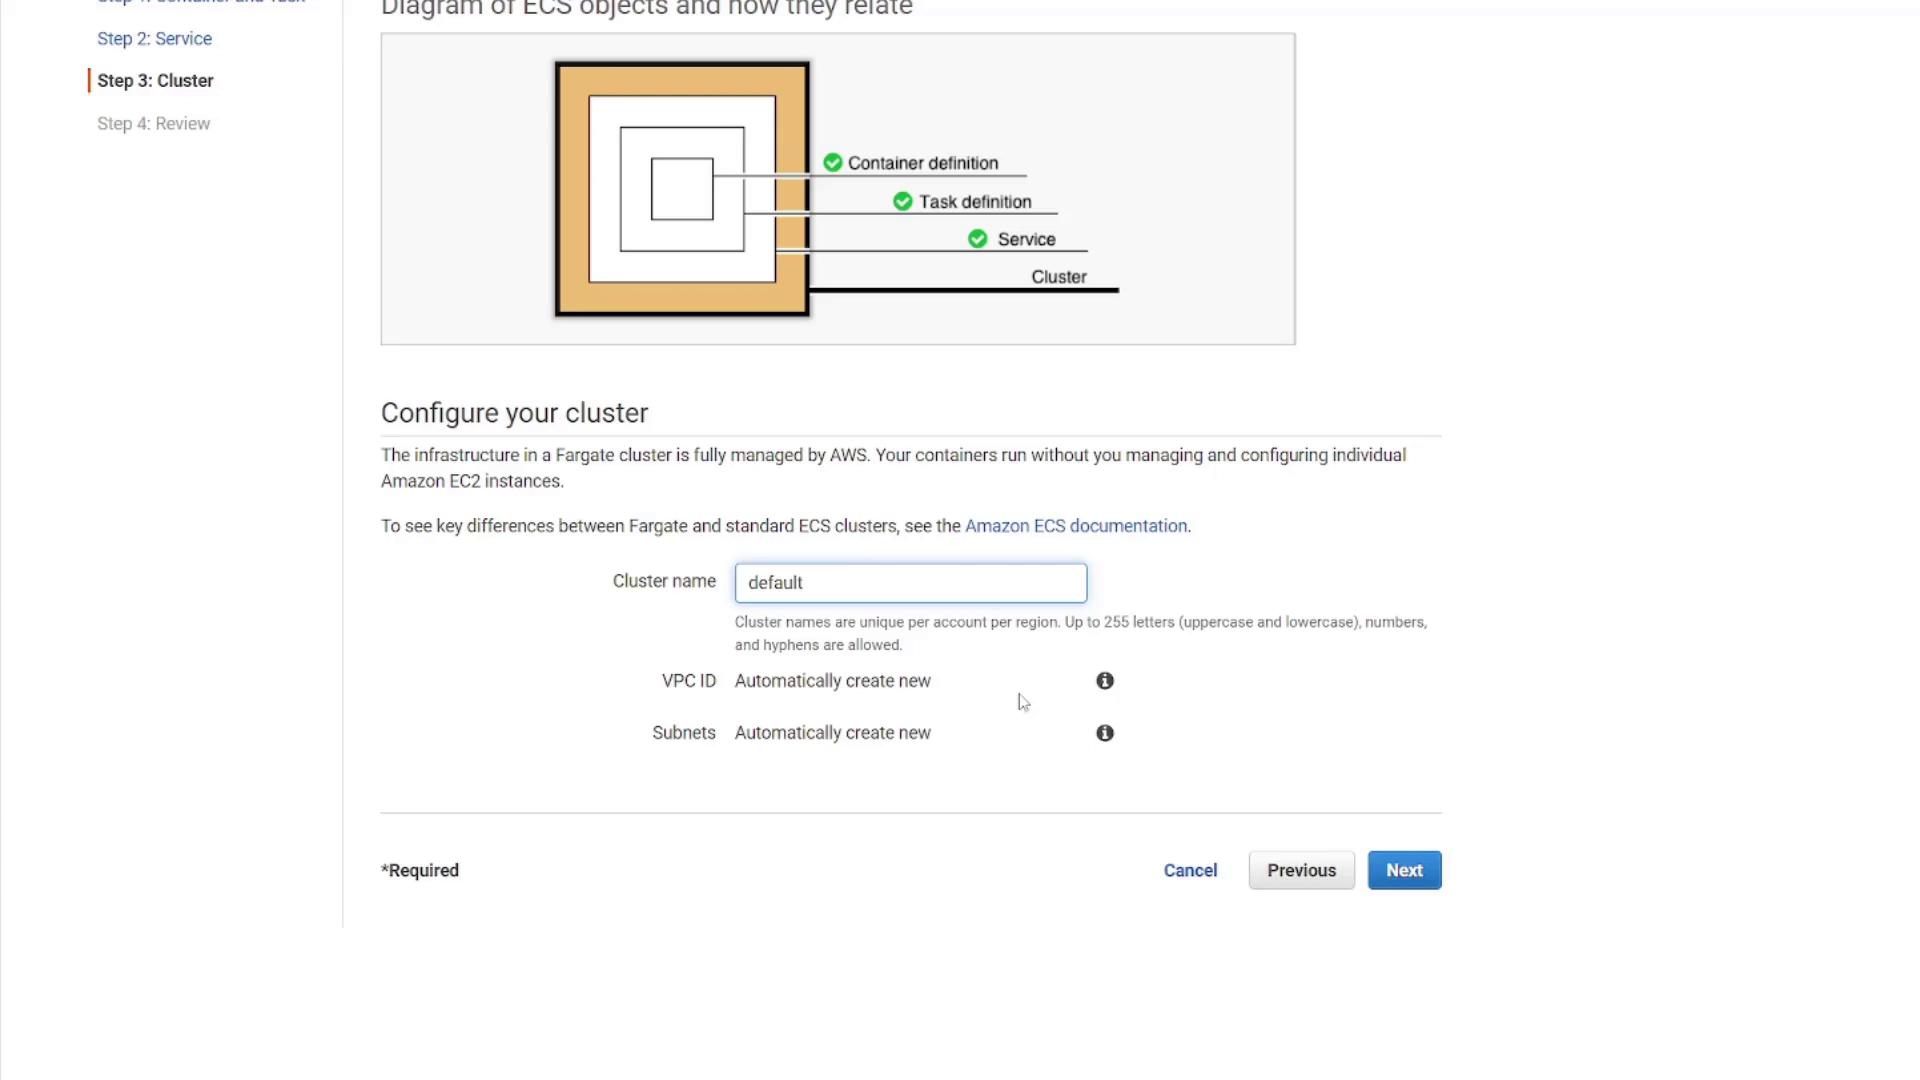1920x1080 pixels.
Task: Select Step 4: Review in sidebar
Action: [153, 124]
